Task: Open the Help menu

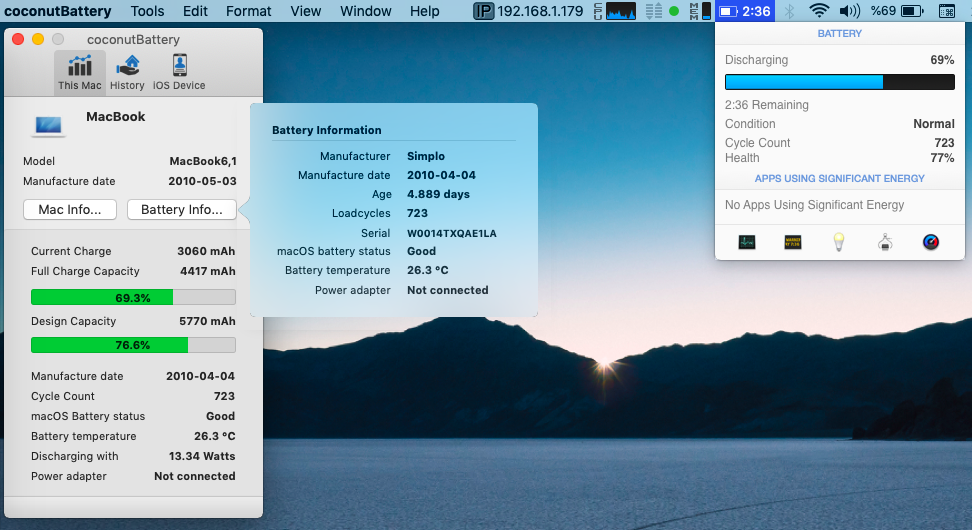Action: pyautogui.click(x=425, y=11)
